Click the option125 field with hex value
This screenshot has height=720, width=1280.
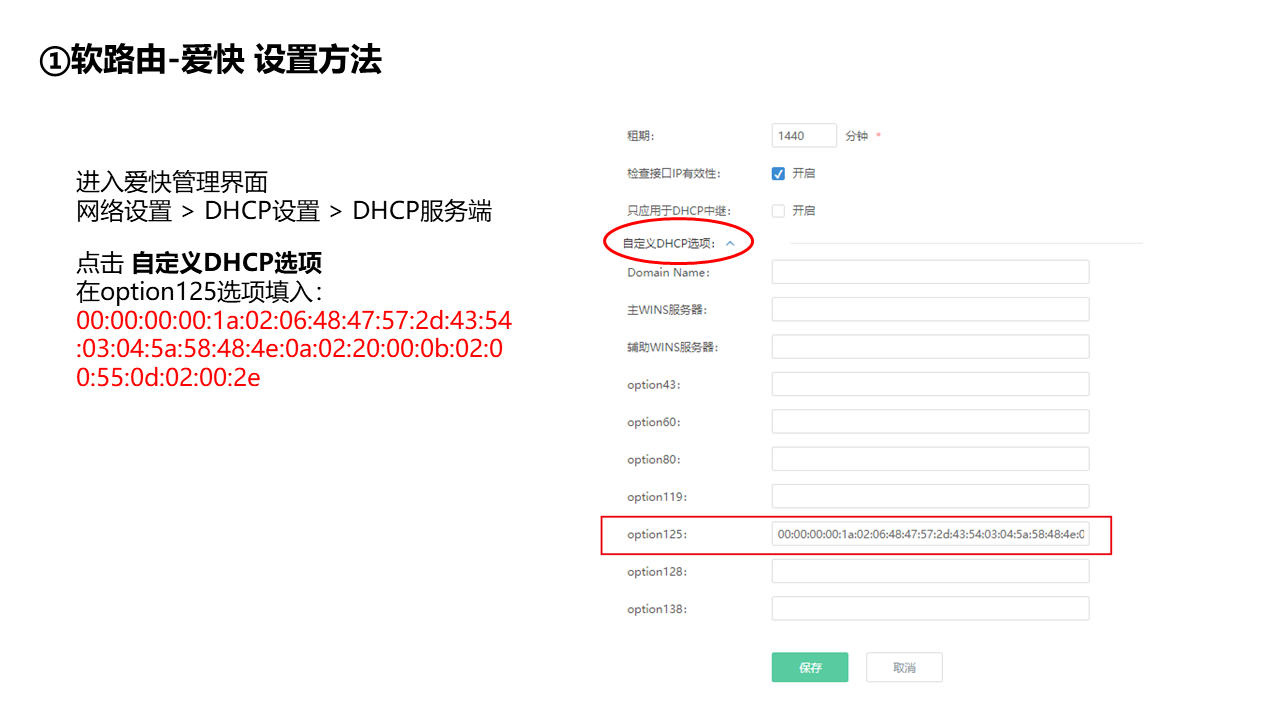930,535
